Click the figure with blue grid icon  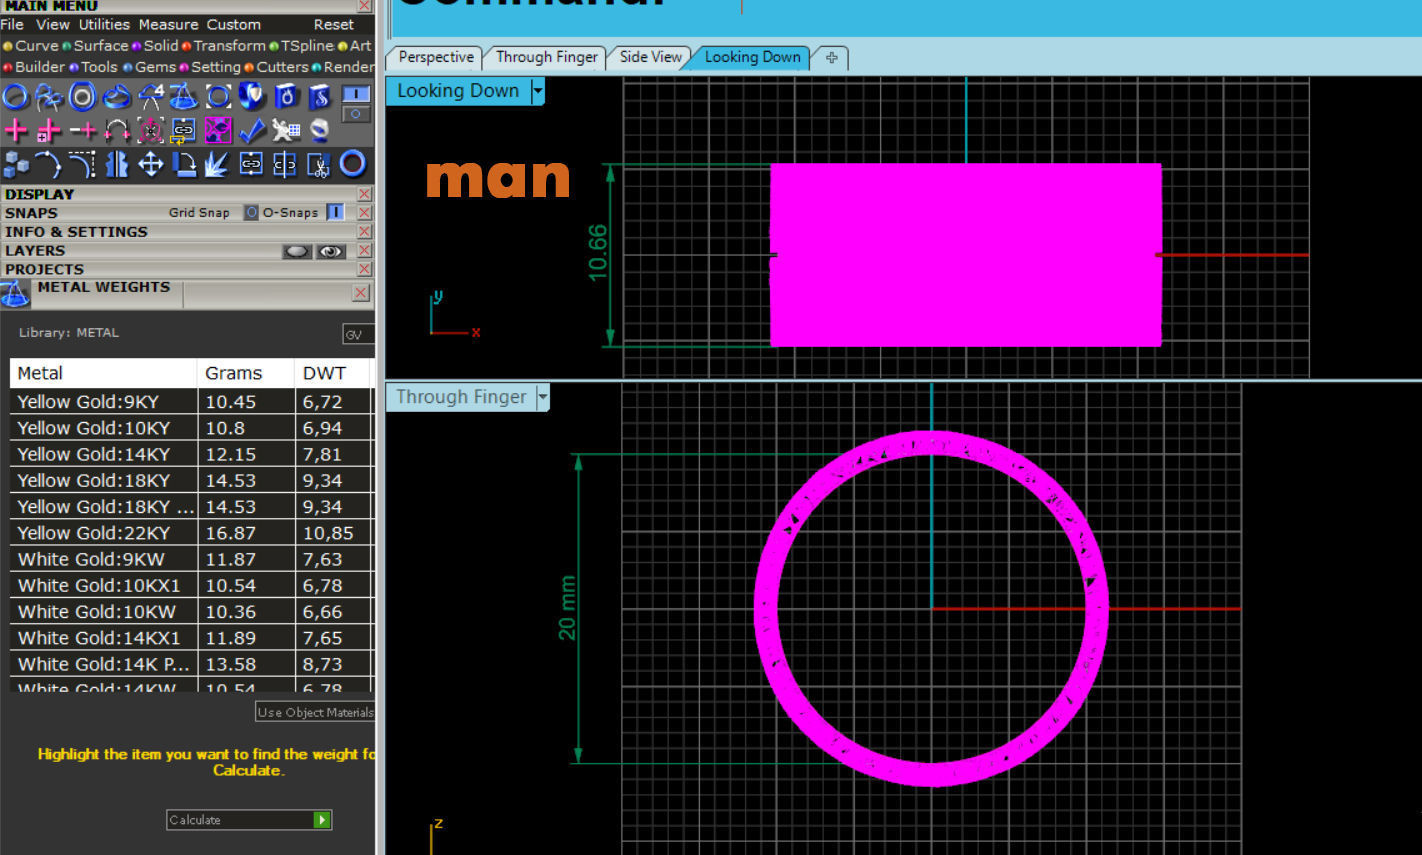[286, 130]
